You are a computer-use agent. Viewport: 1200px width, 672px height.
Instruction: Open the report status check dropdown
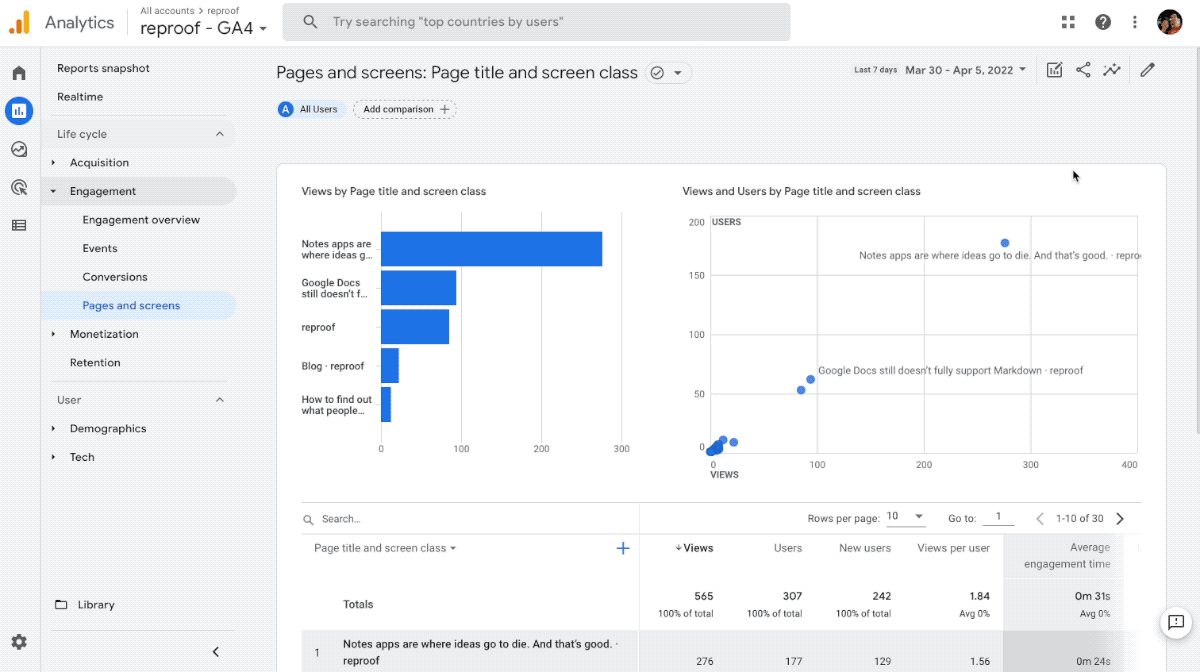coord(669,73)
